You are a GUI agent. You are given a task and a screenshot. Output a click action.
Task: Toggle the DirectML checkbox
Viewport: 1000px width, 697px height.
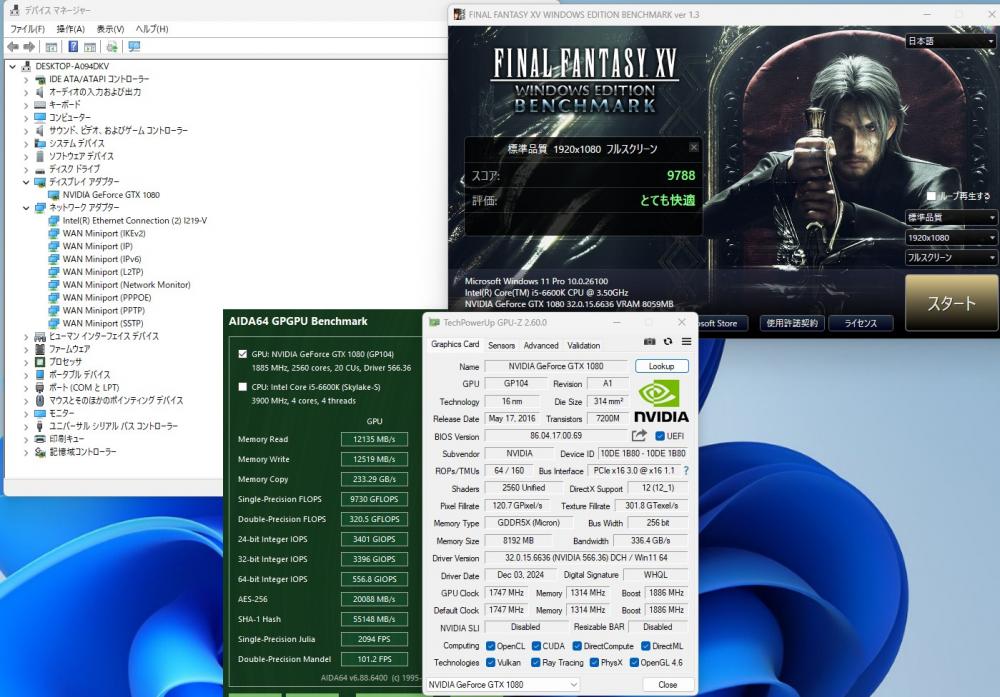click(x=645, y=646)
